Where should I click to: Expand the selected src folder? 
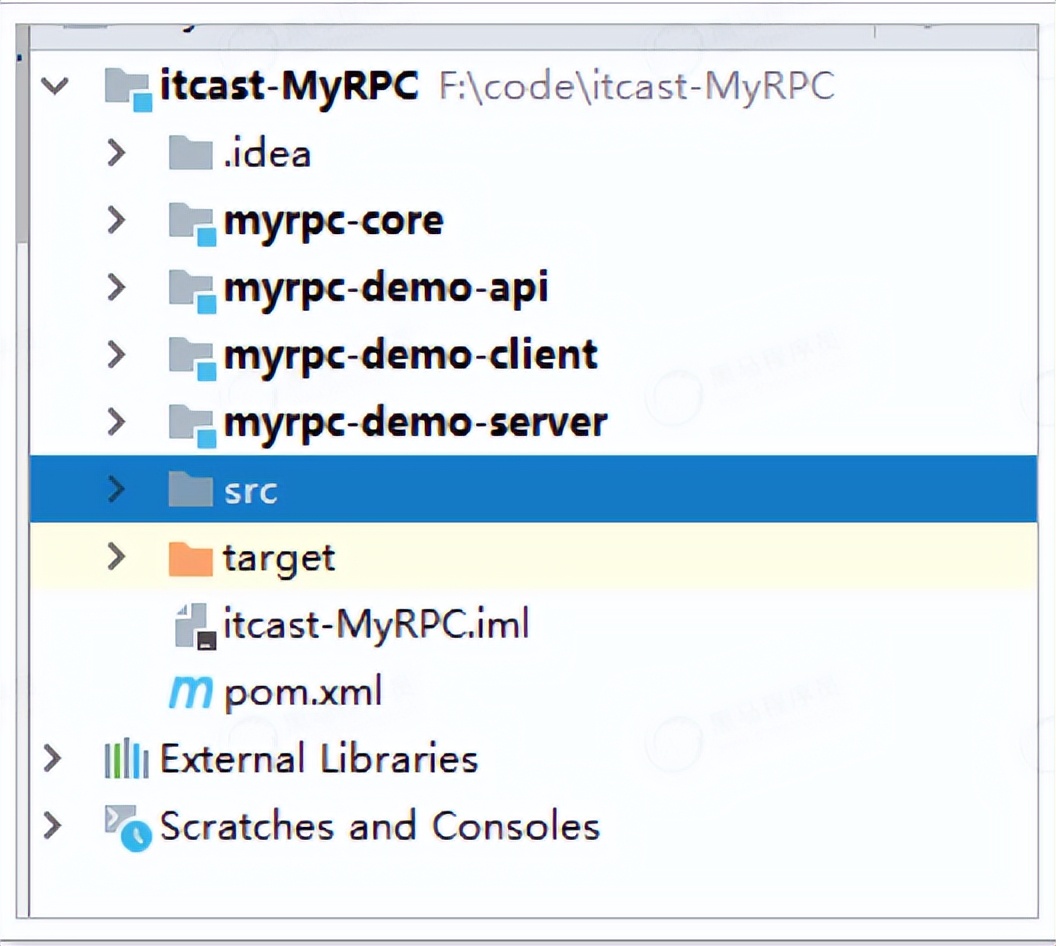point(117,489)
